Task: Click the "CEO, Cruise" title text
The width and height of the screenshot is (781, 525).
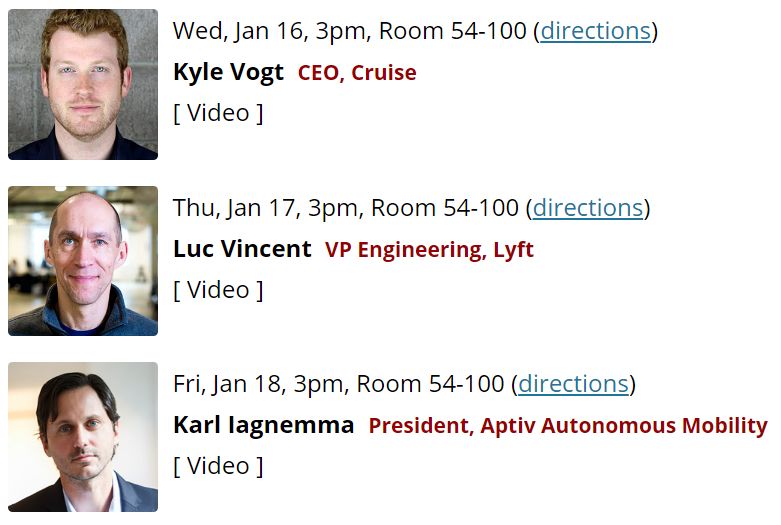Action: click(x=357, y=73)
